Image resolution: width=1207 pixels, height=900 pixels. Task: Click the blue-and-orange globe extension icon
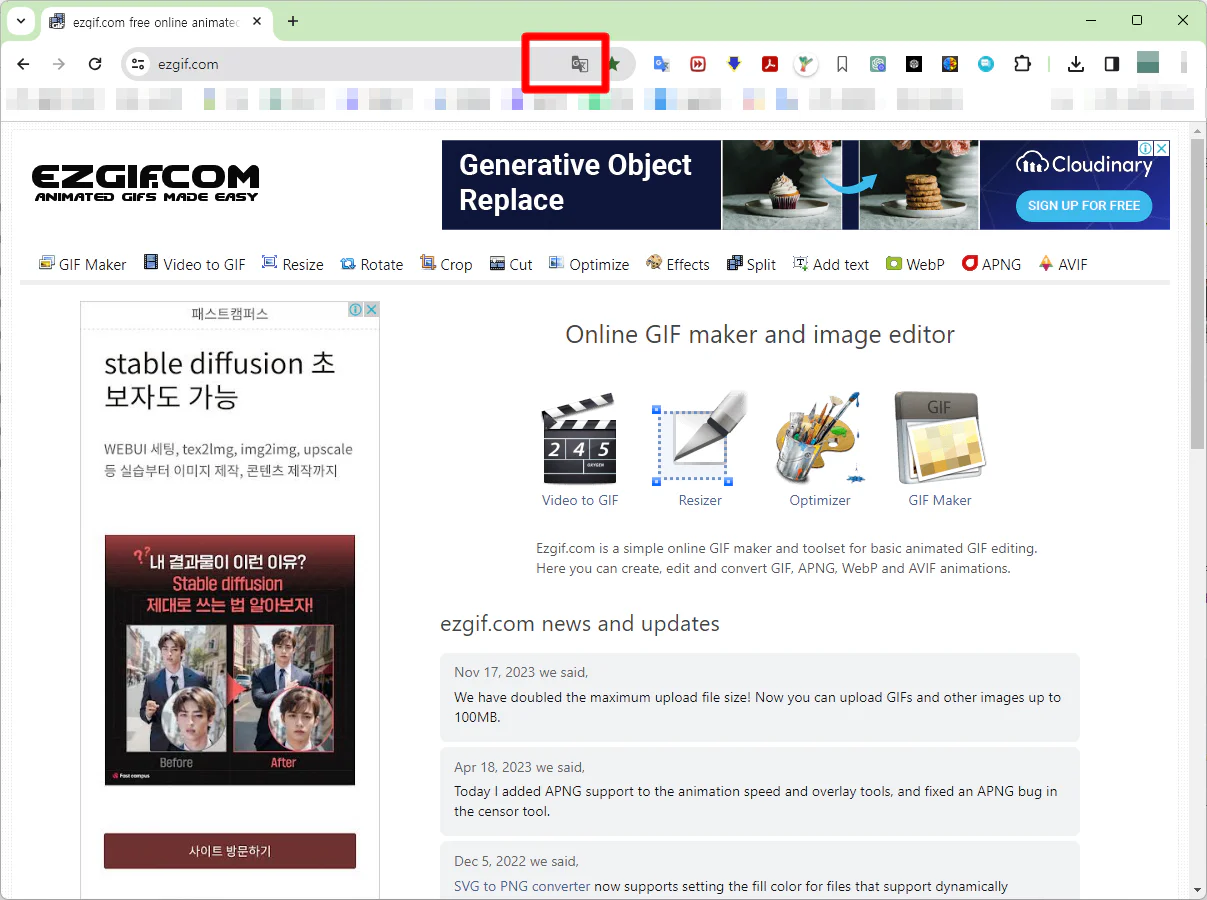tap(950, 64)
